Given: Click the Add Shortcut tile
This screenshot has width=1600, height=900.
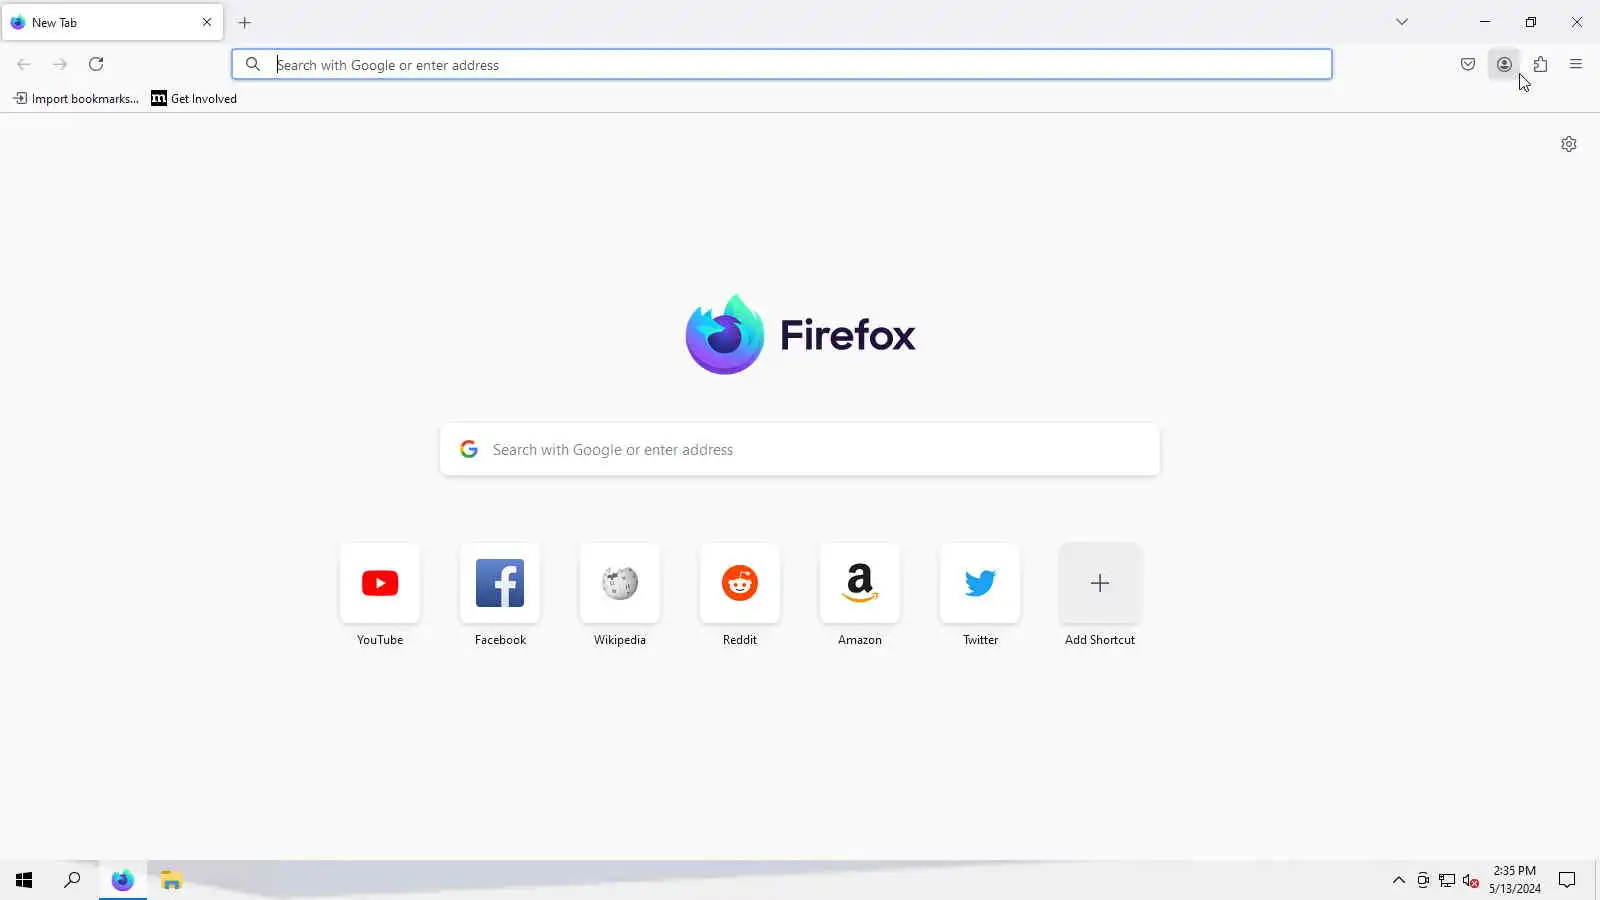Looking at the screenshot, I should tap(1100, 596).
